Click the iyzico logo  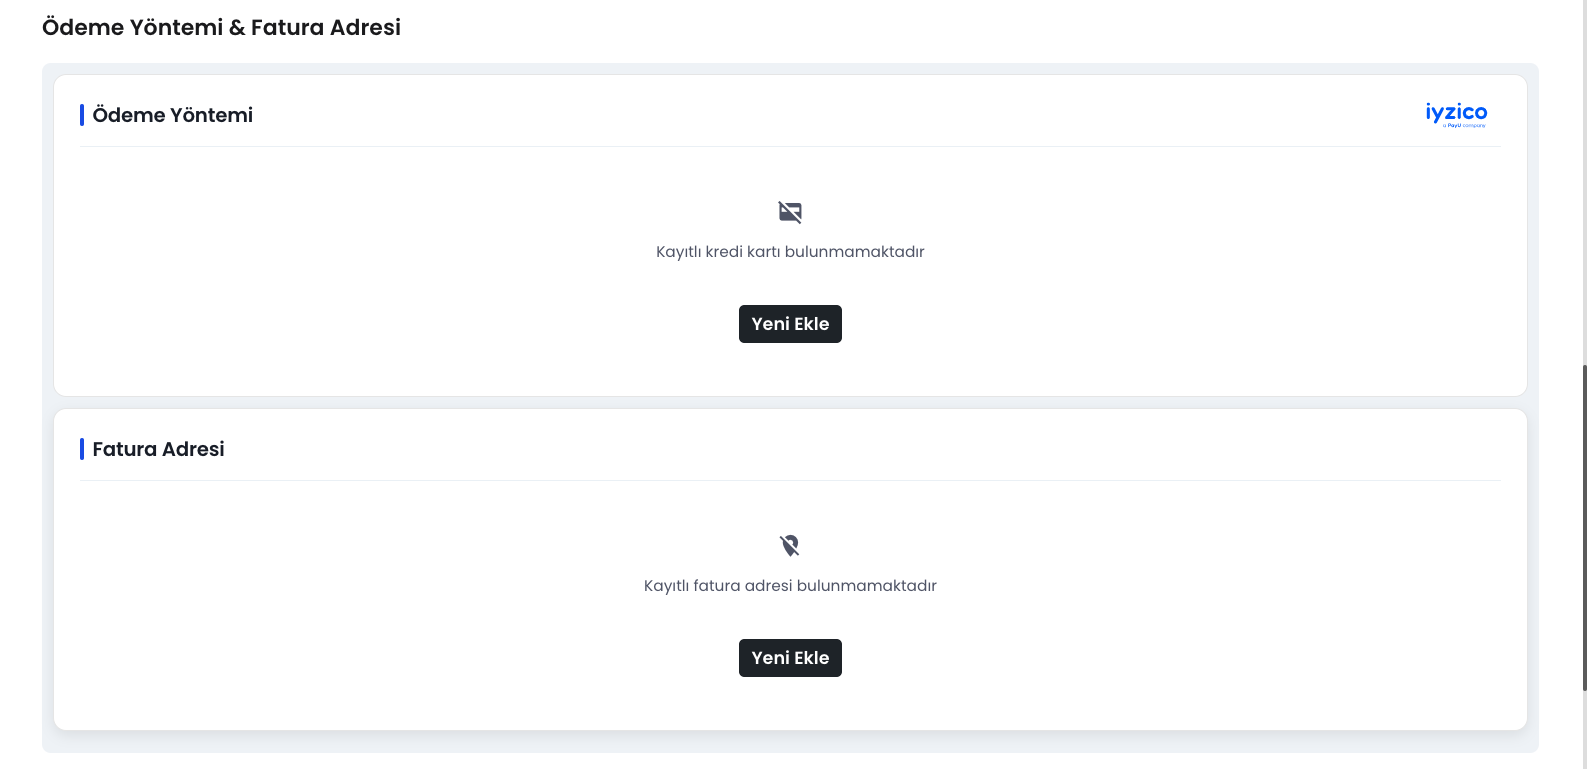(1456, 112)
